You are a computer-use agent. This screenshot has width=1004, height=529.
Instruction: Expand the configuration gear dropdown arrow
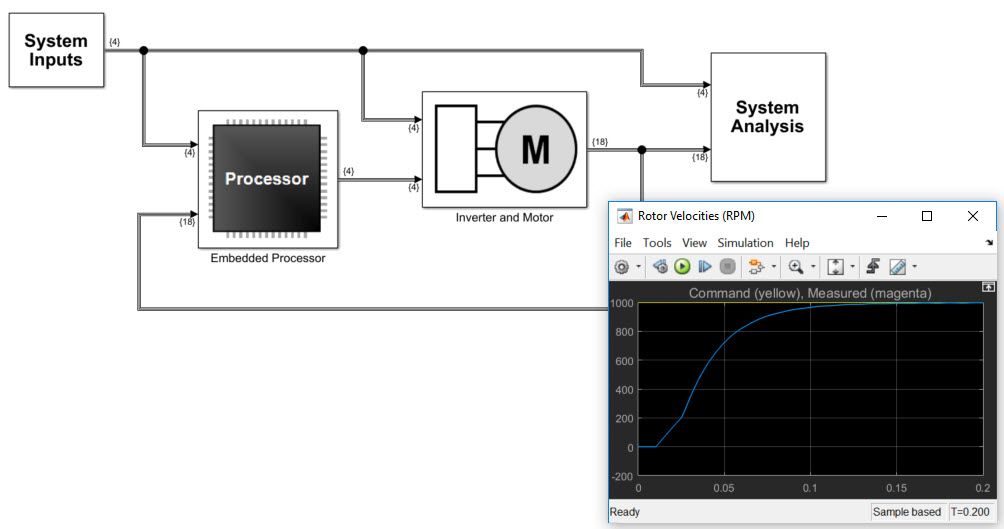point(637,267)
